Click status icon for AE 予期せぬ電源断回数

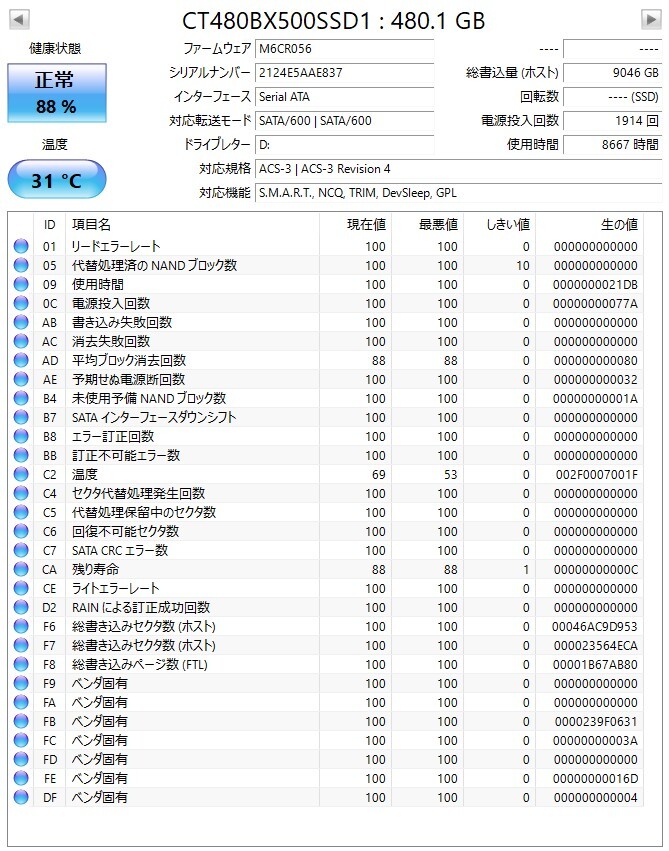[x=21, y=379]
